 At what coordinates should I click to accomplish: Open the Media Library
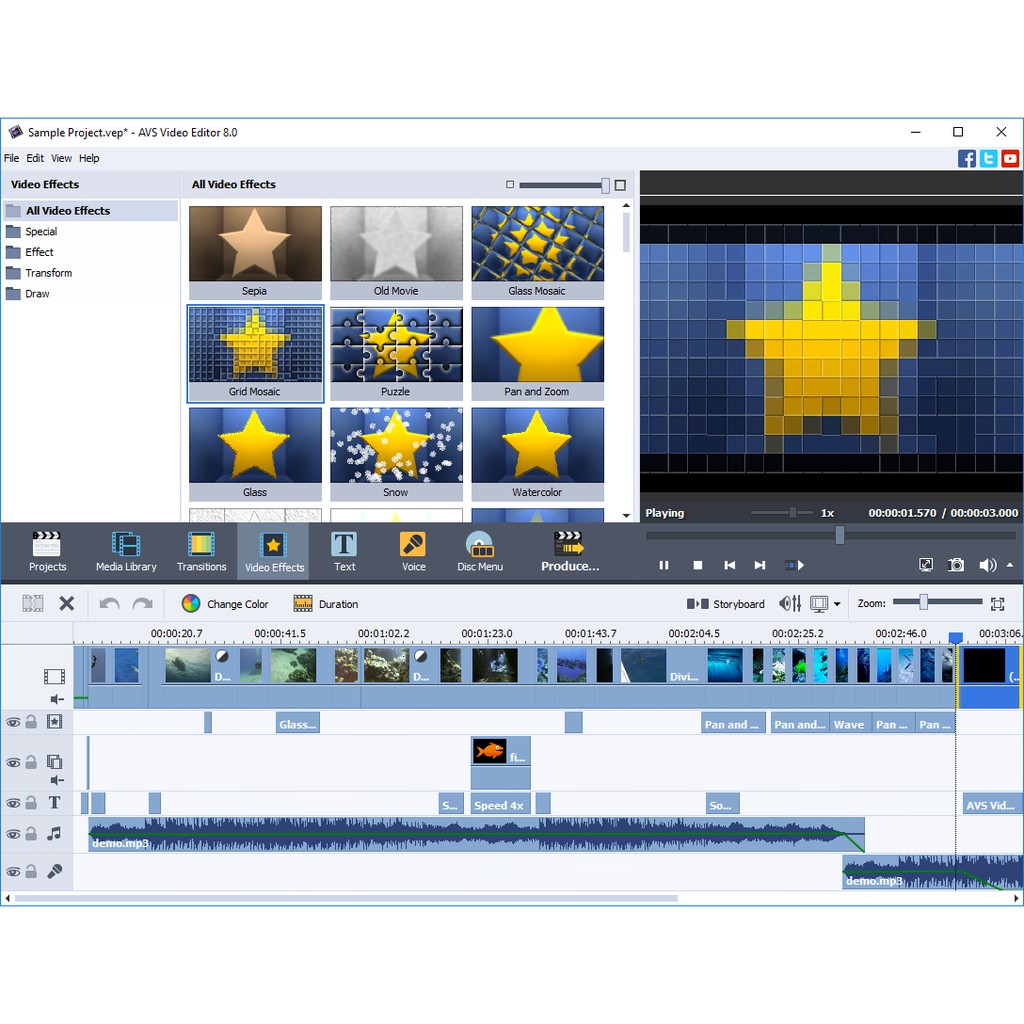(126, 551)
